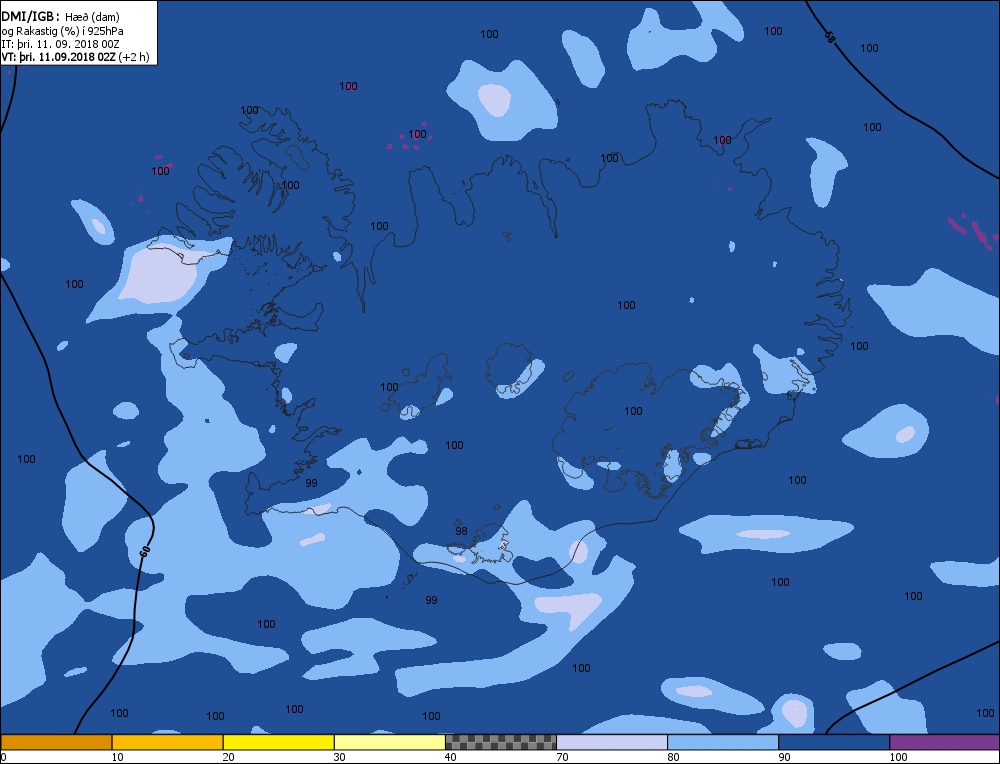The height and width of the screenshot is (764, 1000).
Task: Click the orange 10–20 legend swatch
Action: coord(167,742)
